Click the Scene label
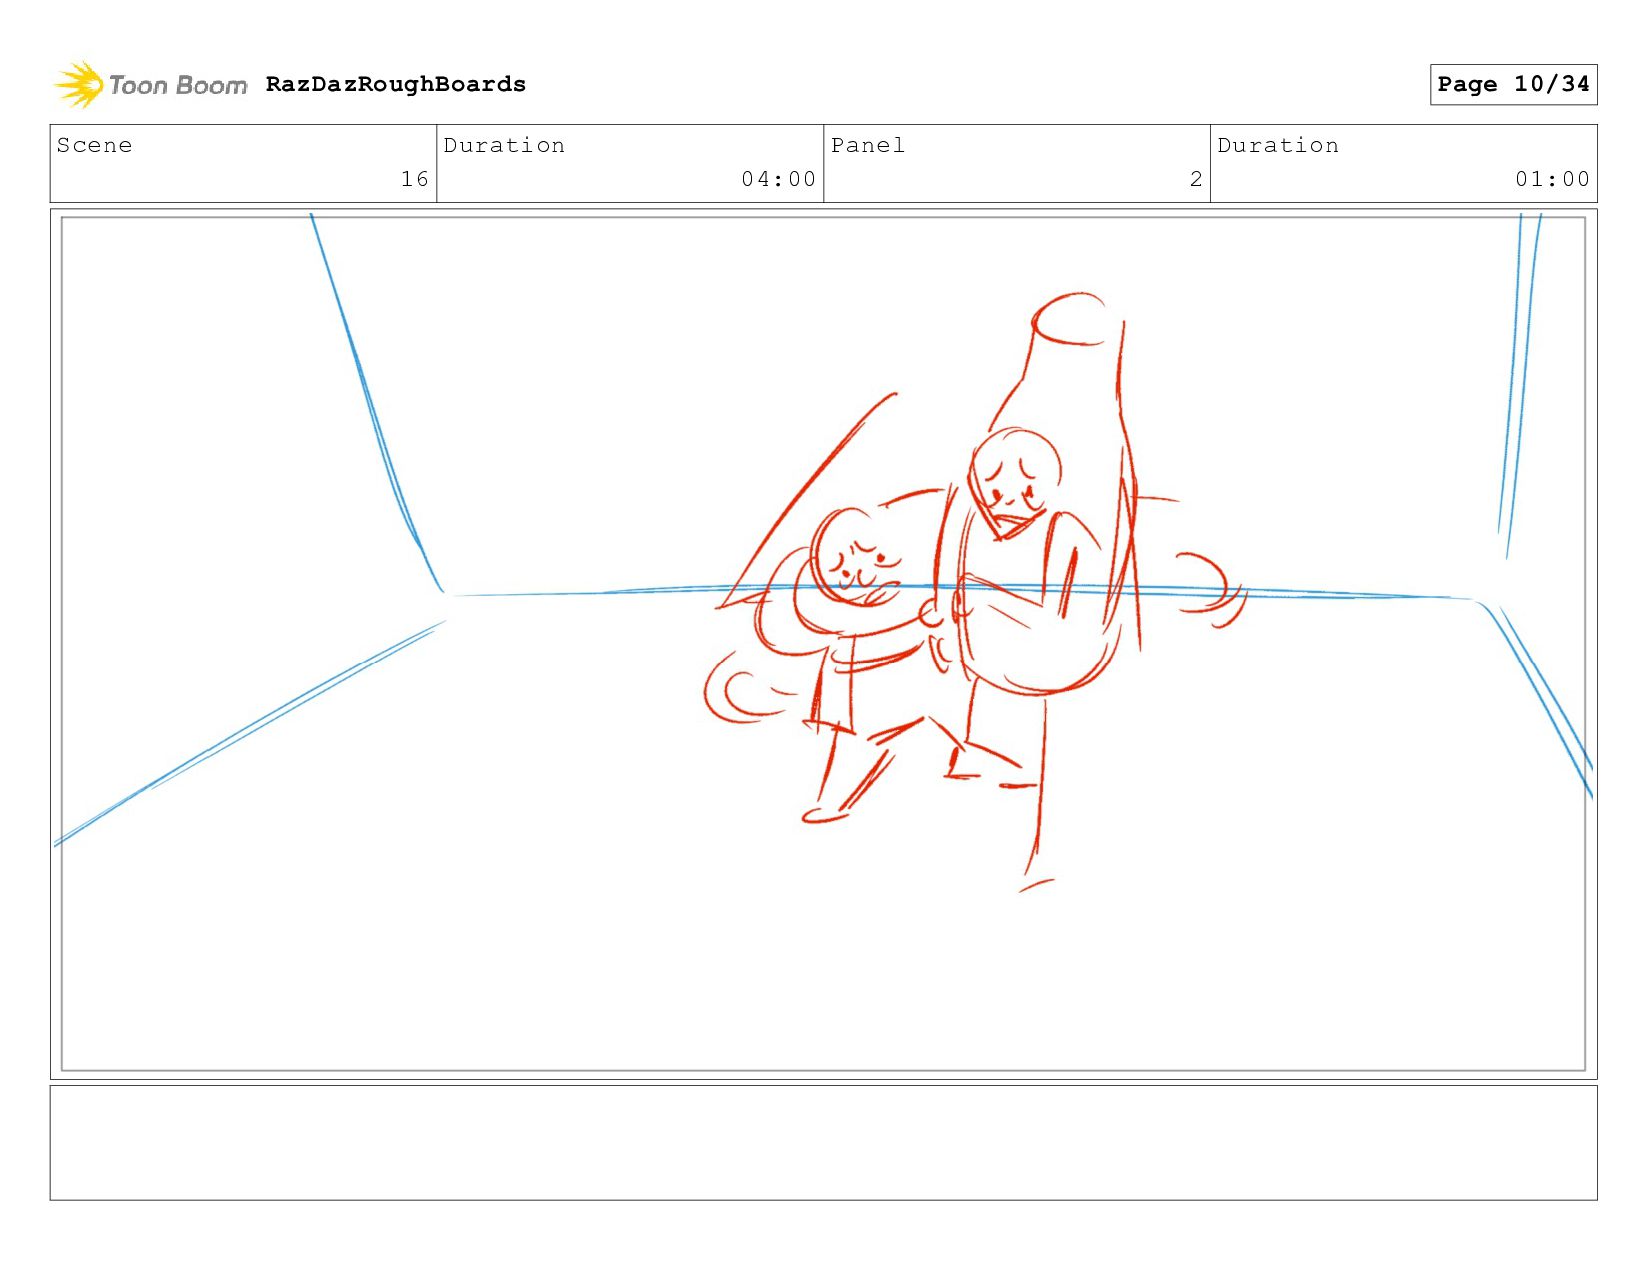The width and height of the screenshot is (1650, 1275). click(x=94, y=145)
